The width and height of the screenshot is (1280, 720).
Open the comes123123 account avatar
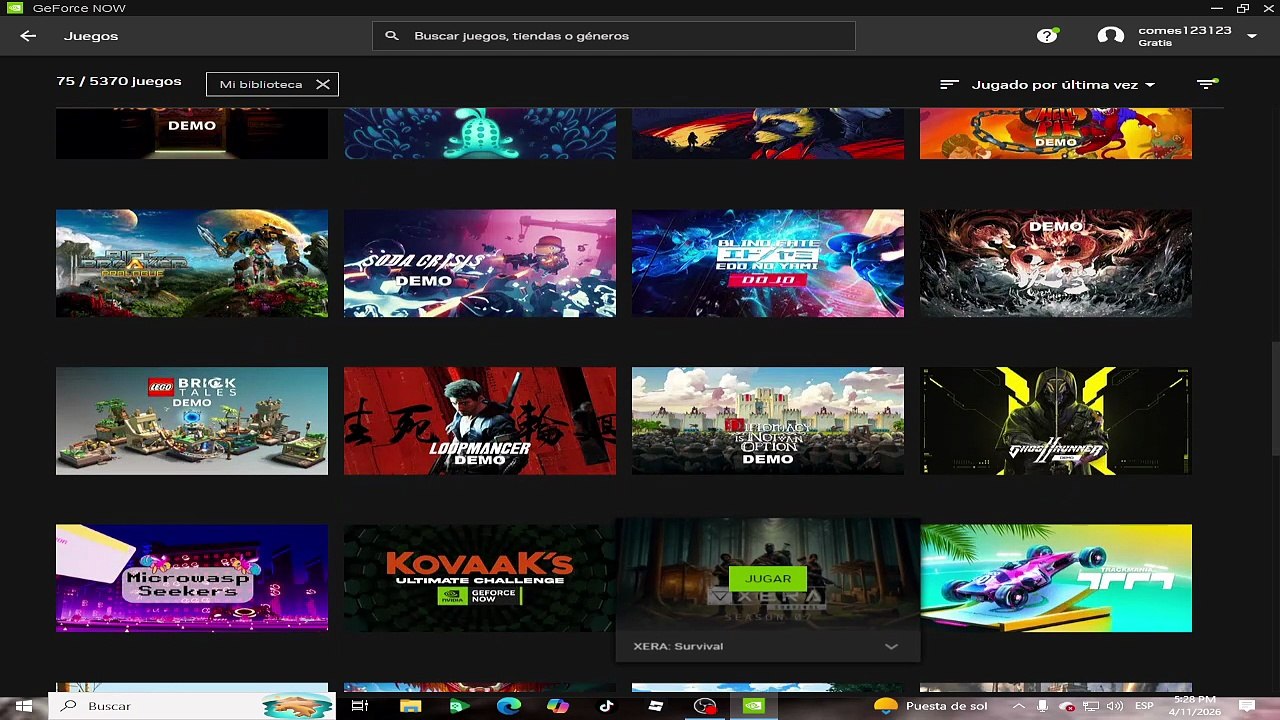[1110, 36]
